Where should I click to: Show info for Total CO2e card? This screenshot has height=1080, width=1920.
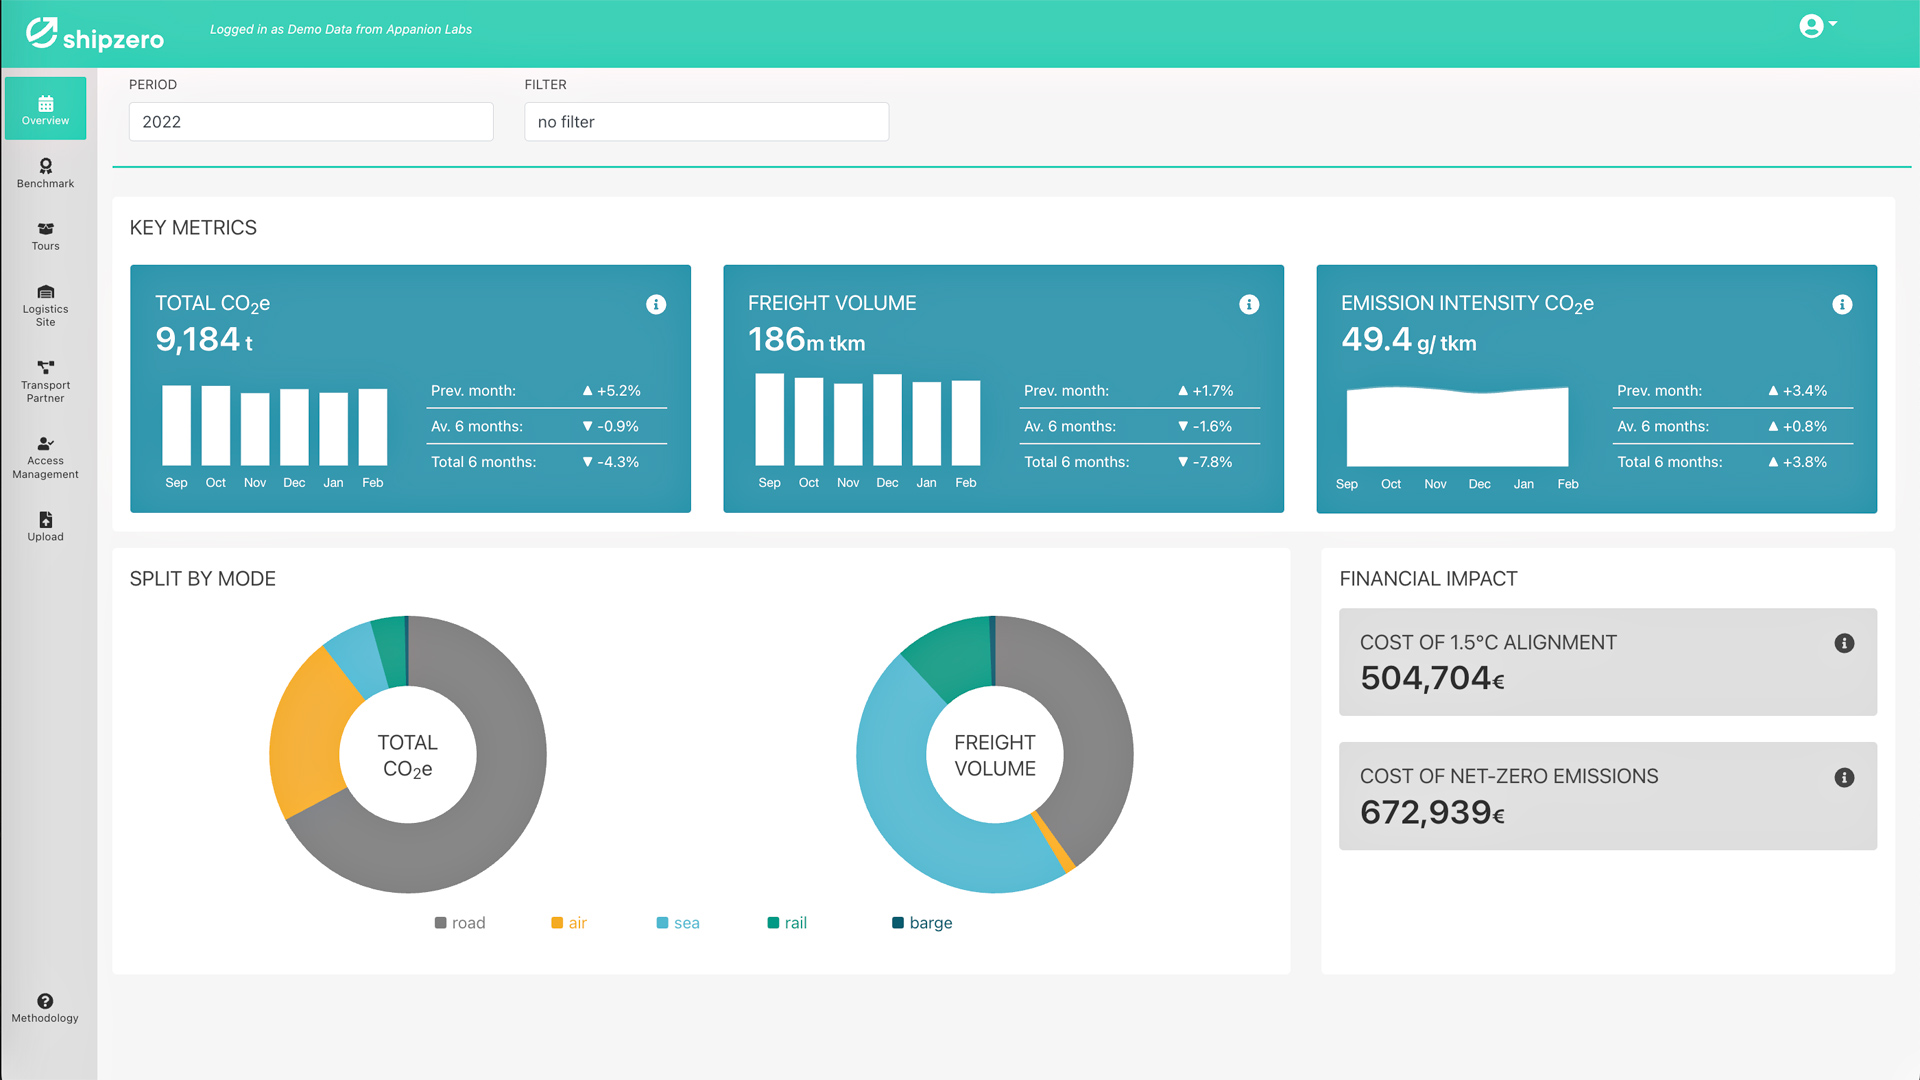click(x=656, y=304)
